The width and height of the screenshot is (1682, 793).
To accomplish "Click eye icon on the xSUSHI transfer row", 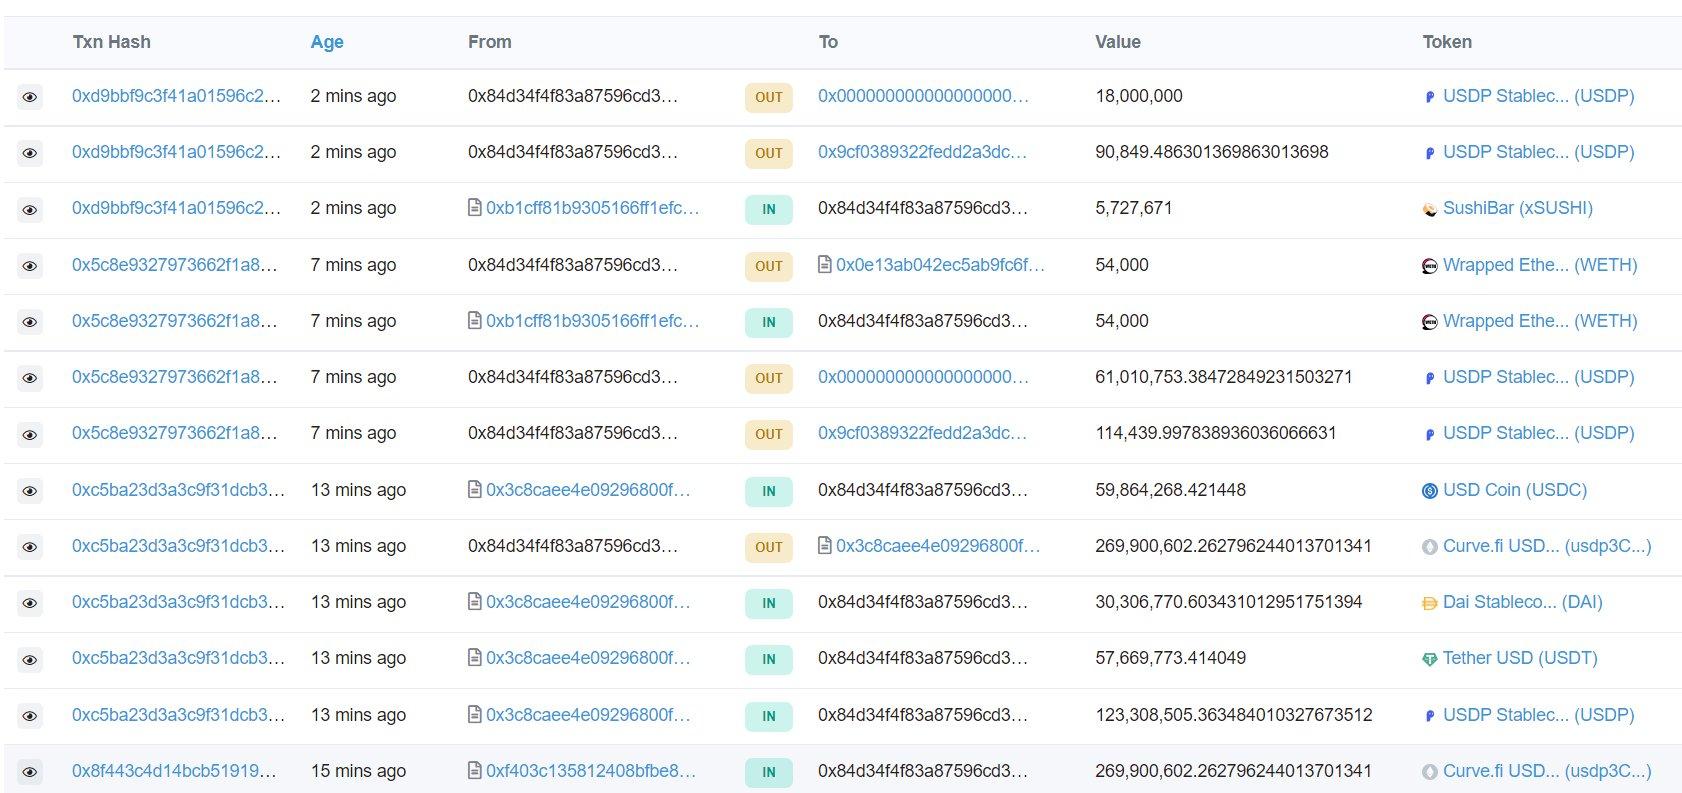I will click(30, 210).
